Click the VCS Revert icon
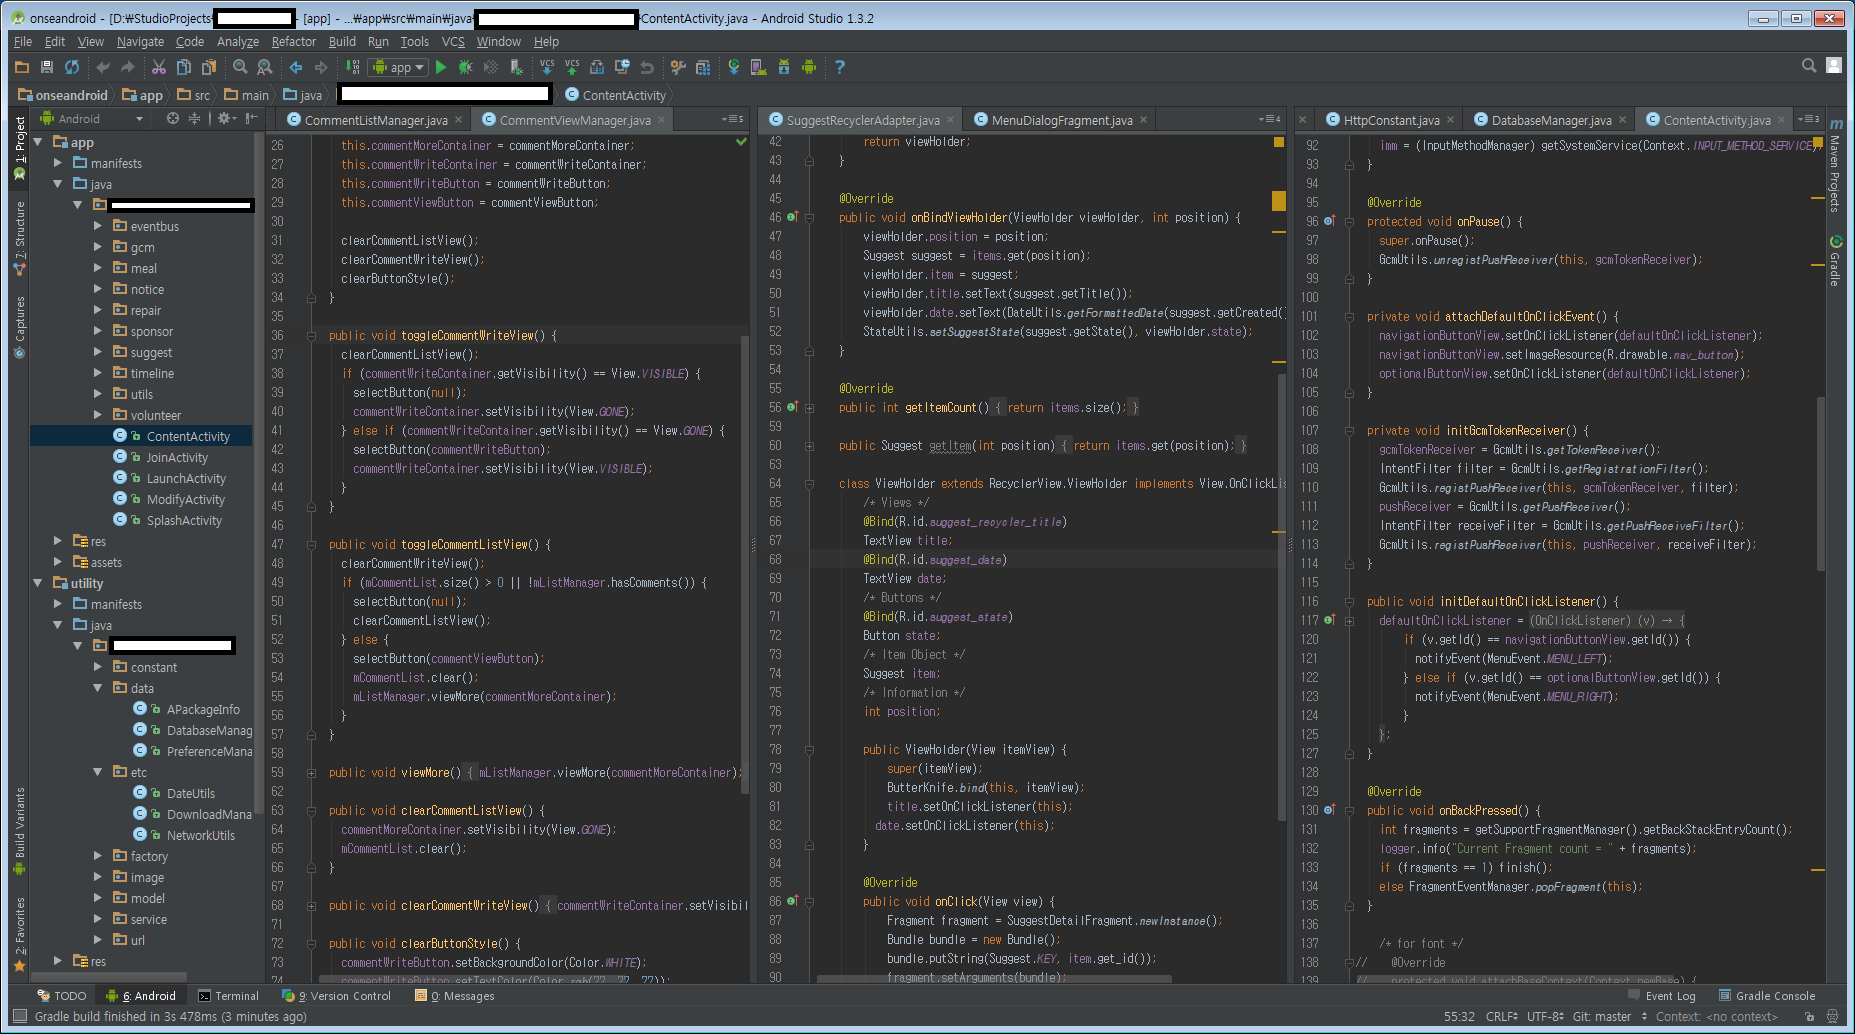 click(647, 67)
